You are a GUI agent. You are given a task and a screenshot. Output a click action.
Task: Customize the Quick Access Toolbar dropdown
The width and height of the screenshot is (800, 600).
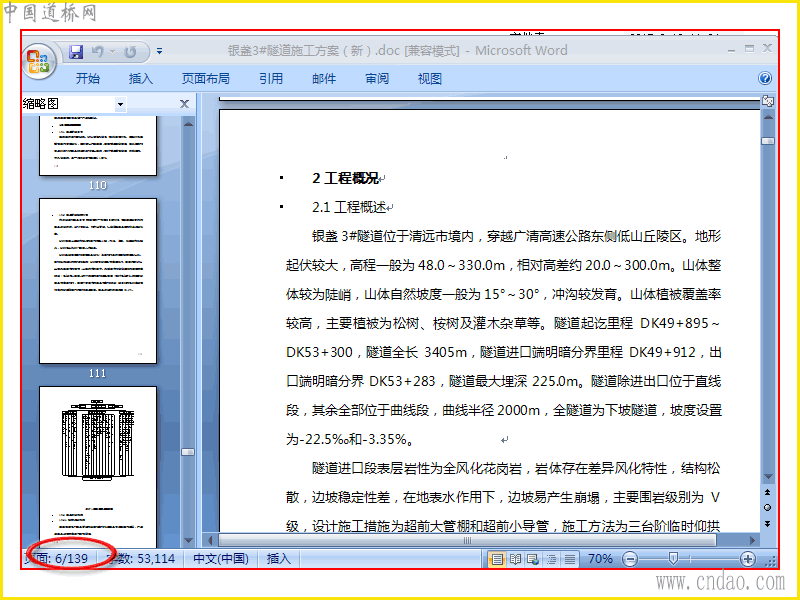pyautogui.click(x=159, y=51)
